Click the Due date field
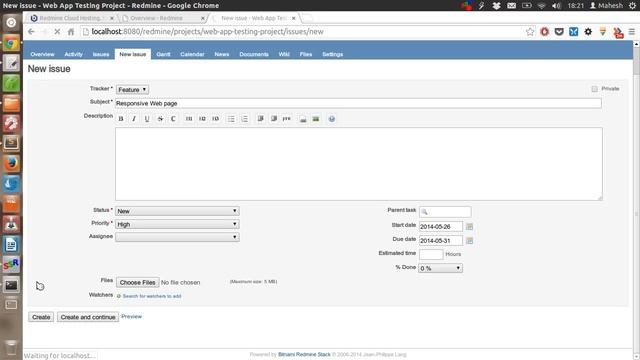The width and height of the screenshot is (640, 360). pyautogui.click(x=441, y=241)
